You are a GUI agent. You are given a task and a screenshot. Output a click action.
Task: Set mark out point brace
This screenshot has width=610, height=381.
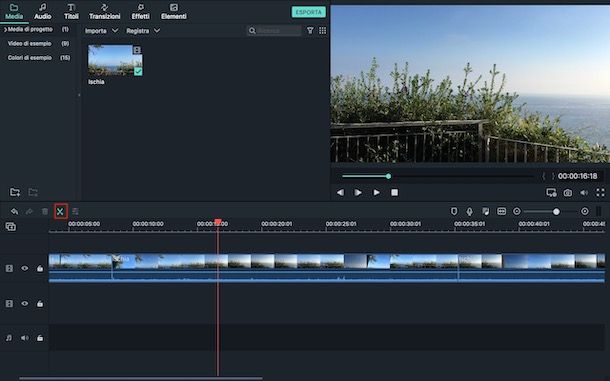[553, 176]
